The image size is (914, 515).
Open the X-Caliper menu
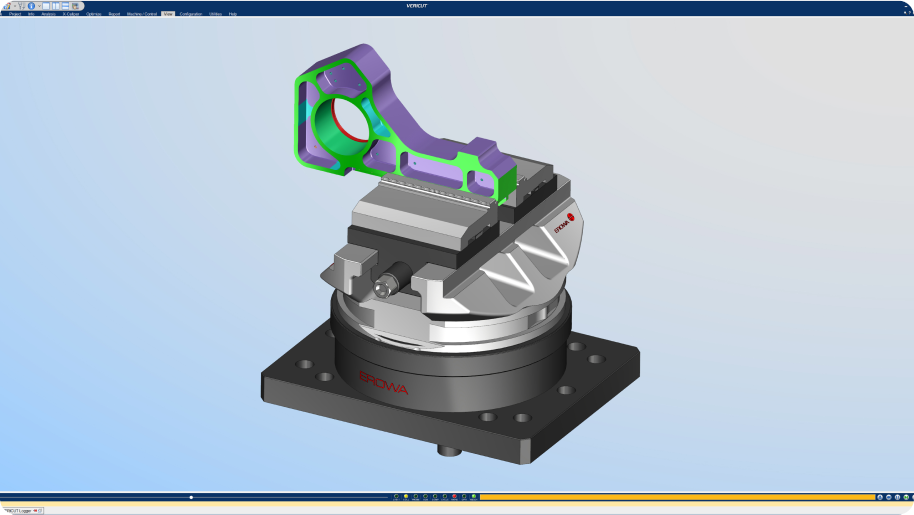[x=70, y=14]
